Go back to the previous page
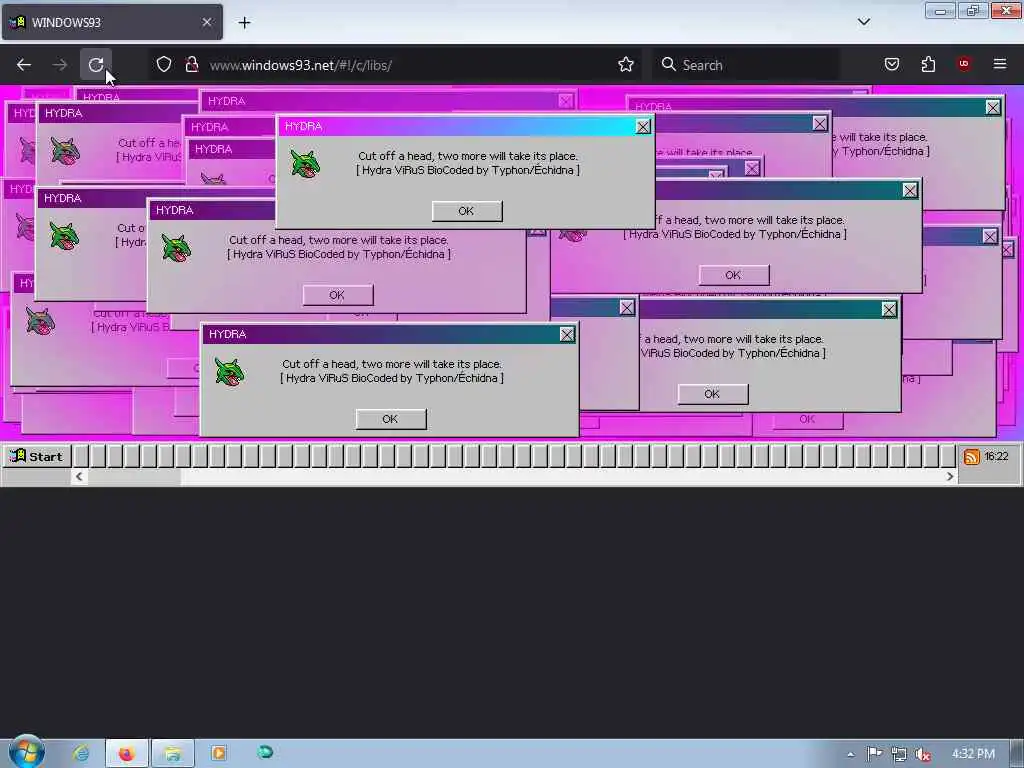Image resolution: width=1024 pixels, height=768 pixels. (24, 65)
